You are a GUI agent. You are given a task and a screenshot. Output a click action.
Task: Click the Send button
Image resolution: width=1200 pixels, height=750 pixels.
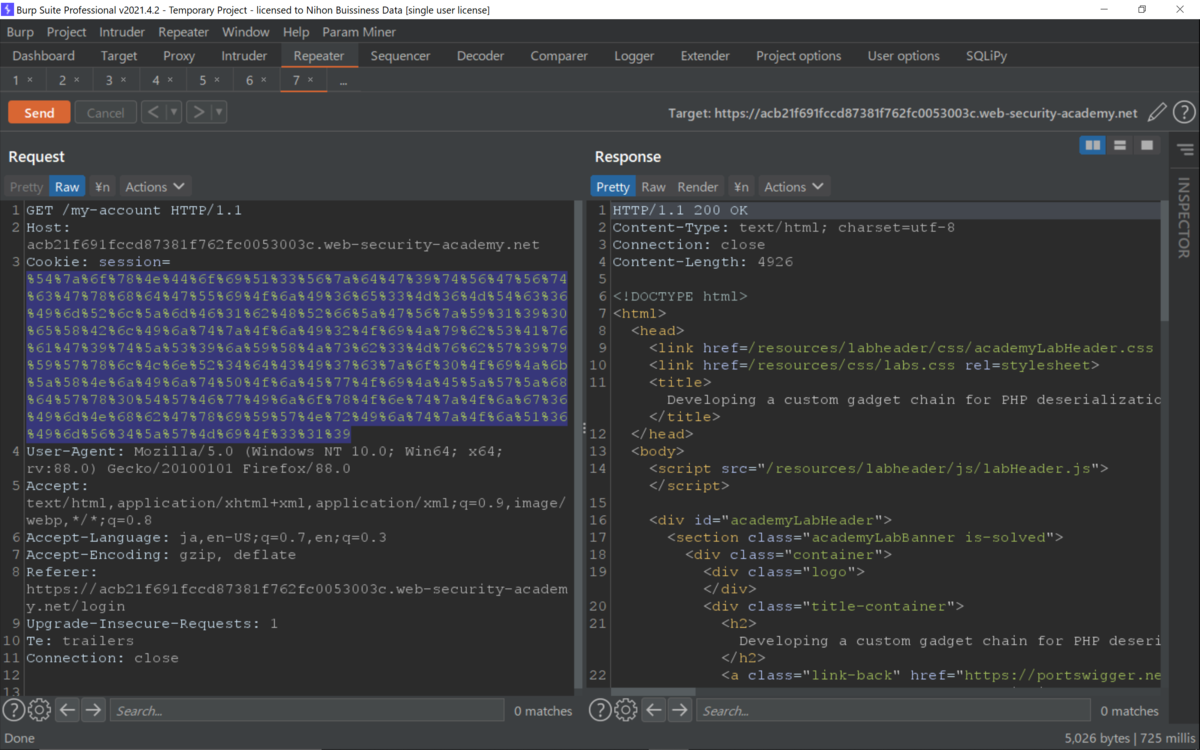tap(39, 112)
